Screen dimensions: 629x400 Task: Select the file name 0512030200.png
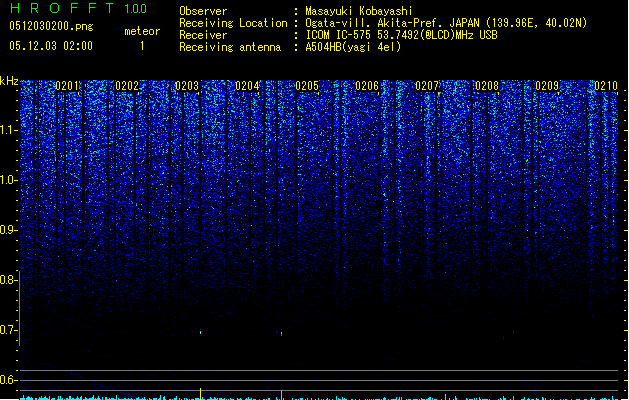pyautogui.click(x=51, y=26)
